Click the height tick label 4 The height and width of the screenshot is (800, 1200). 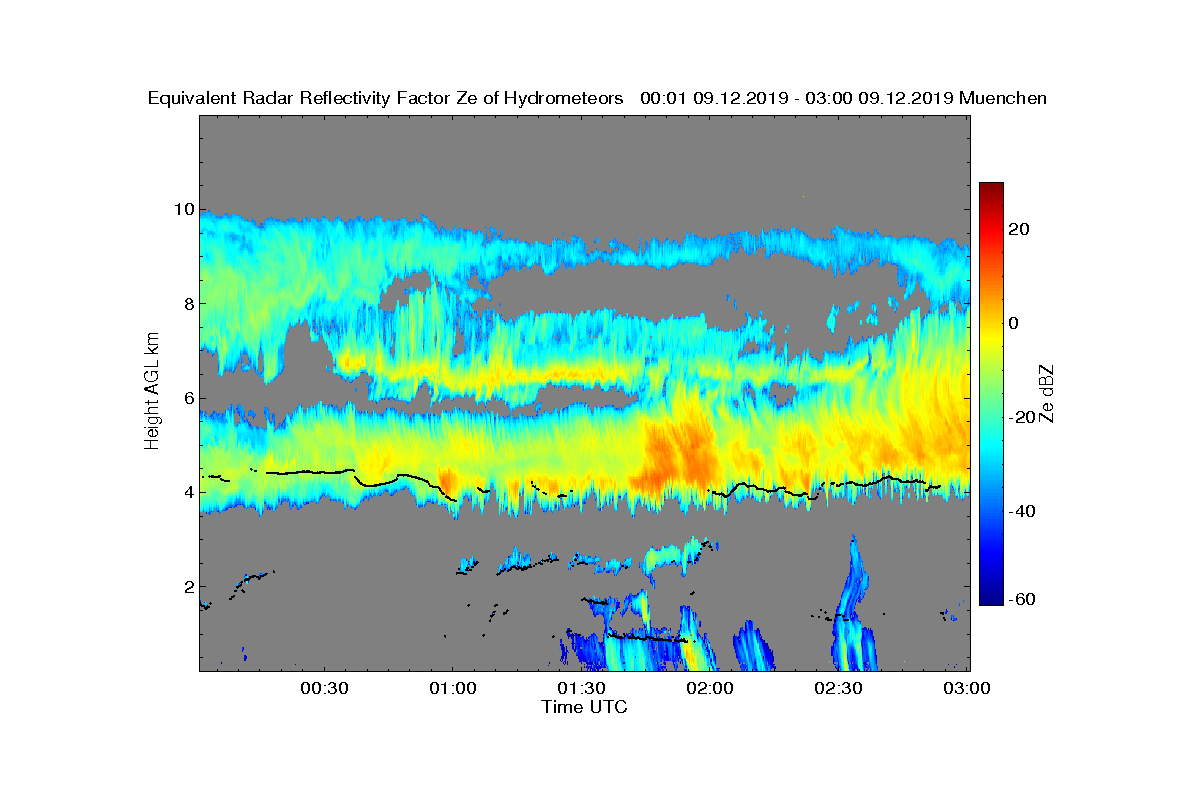pos(187,492)
